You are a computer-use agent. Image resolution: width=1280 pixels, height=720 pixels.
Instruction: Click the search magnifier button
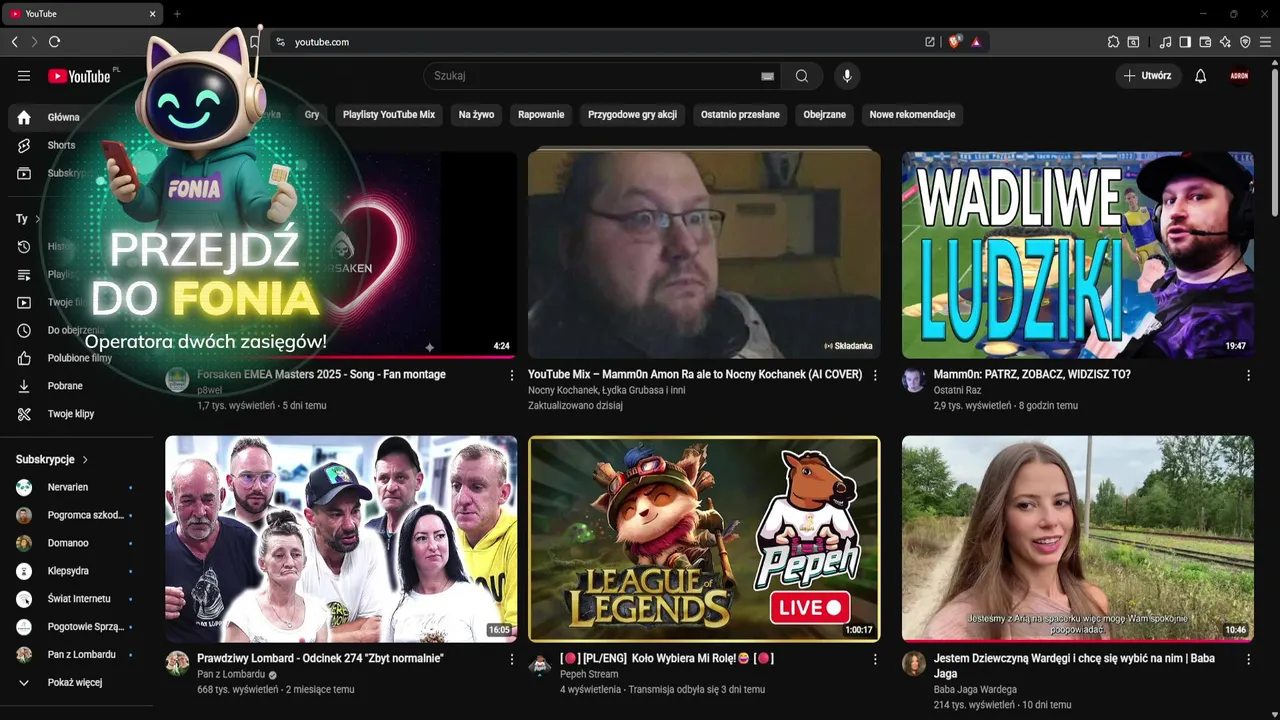(802, 76)
